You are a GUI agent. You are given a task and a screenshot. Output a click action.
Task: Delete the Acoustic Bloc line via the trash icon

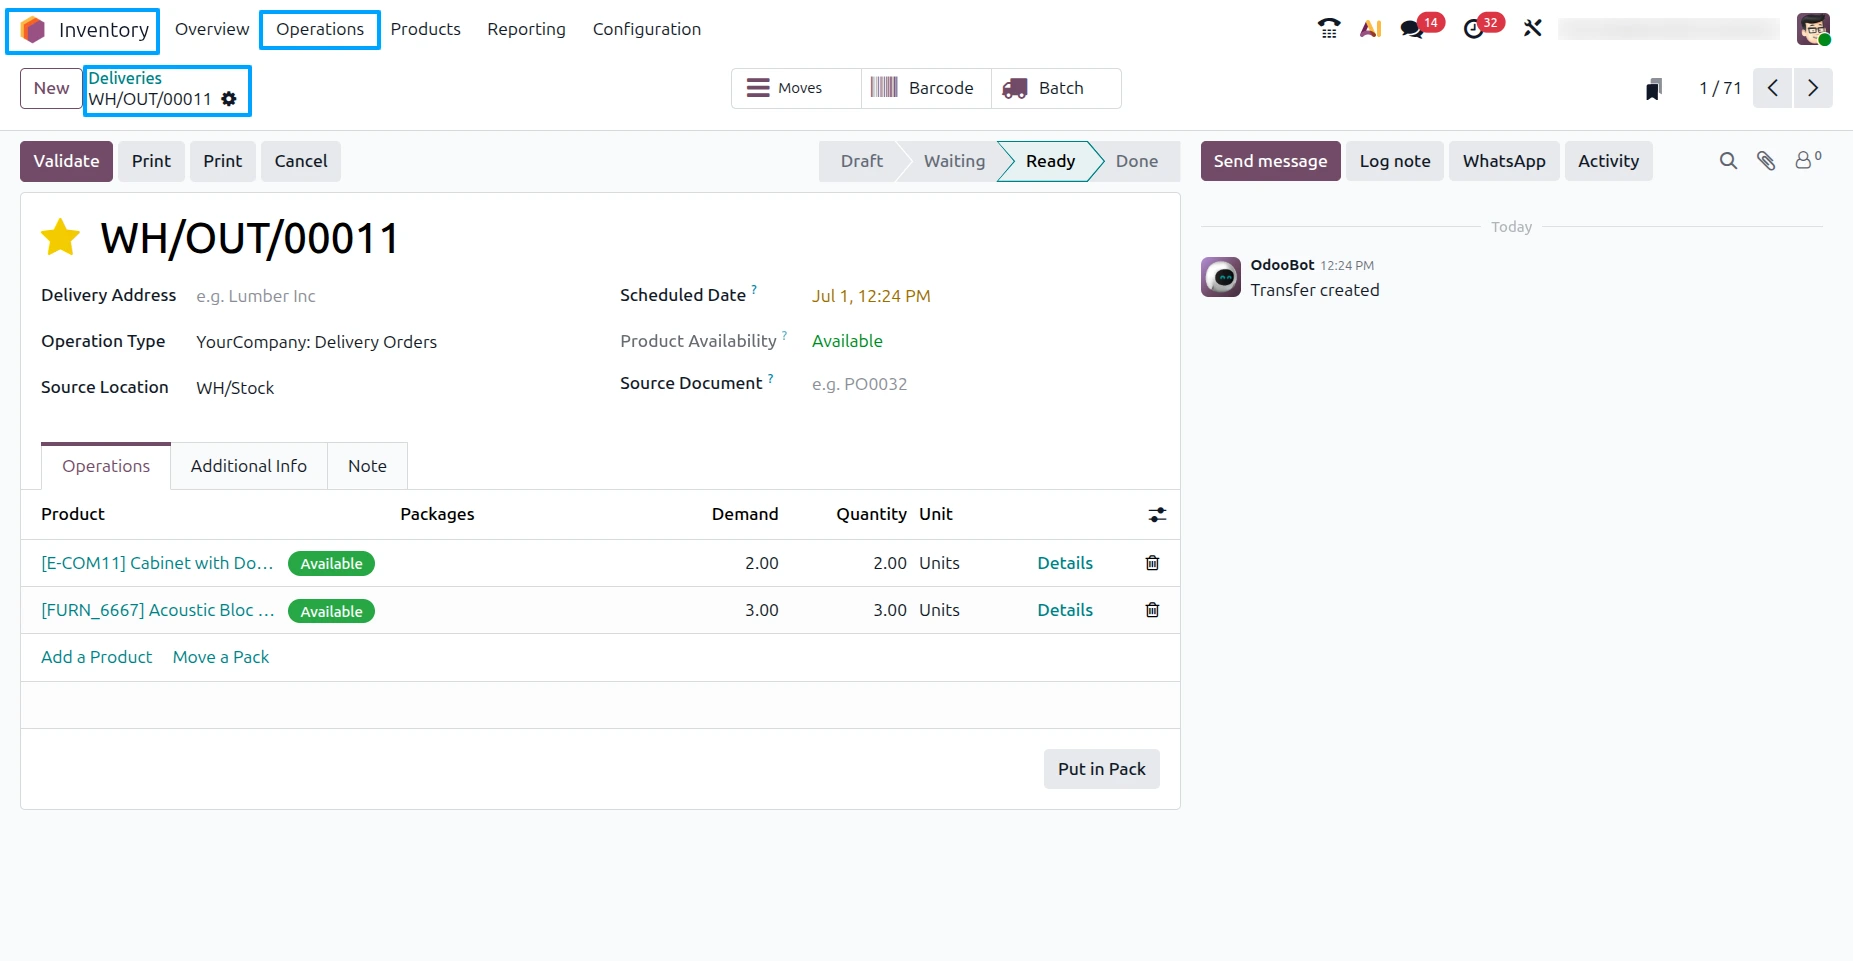click(x=1152, y=610)
